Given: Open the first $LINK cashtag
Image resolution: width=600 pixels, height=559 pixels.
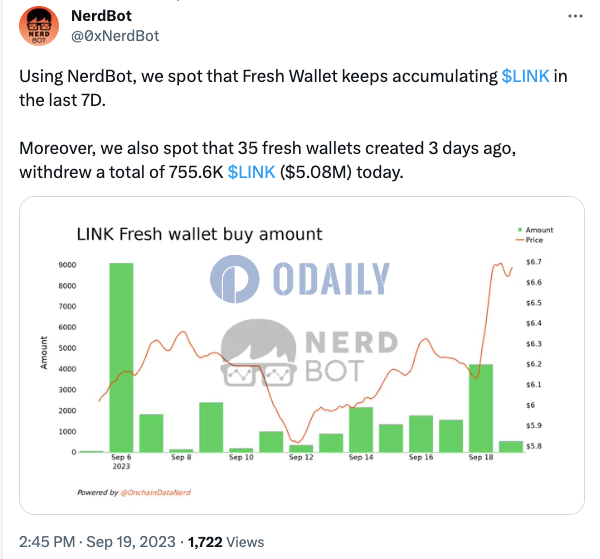Looking at the screenshot, I should 525,76.
